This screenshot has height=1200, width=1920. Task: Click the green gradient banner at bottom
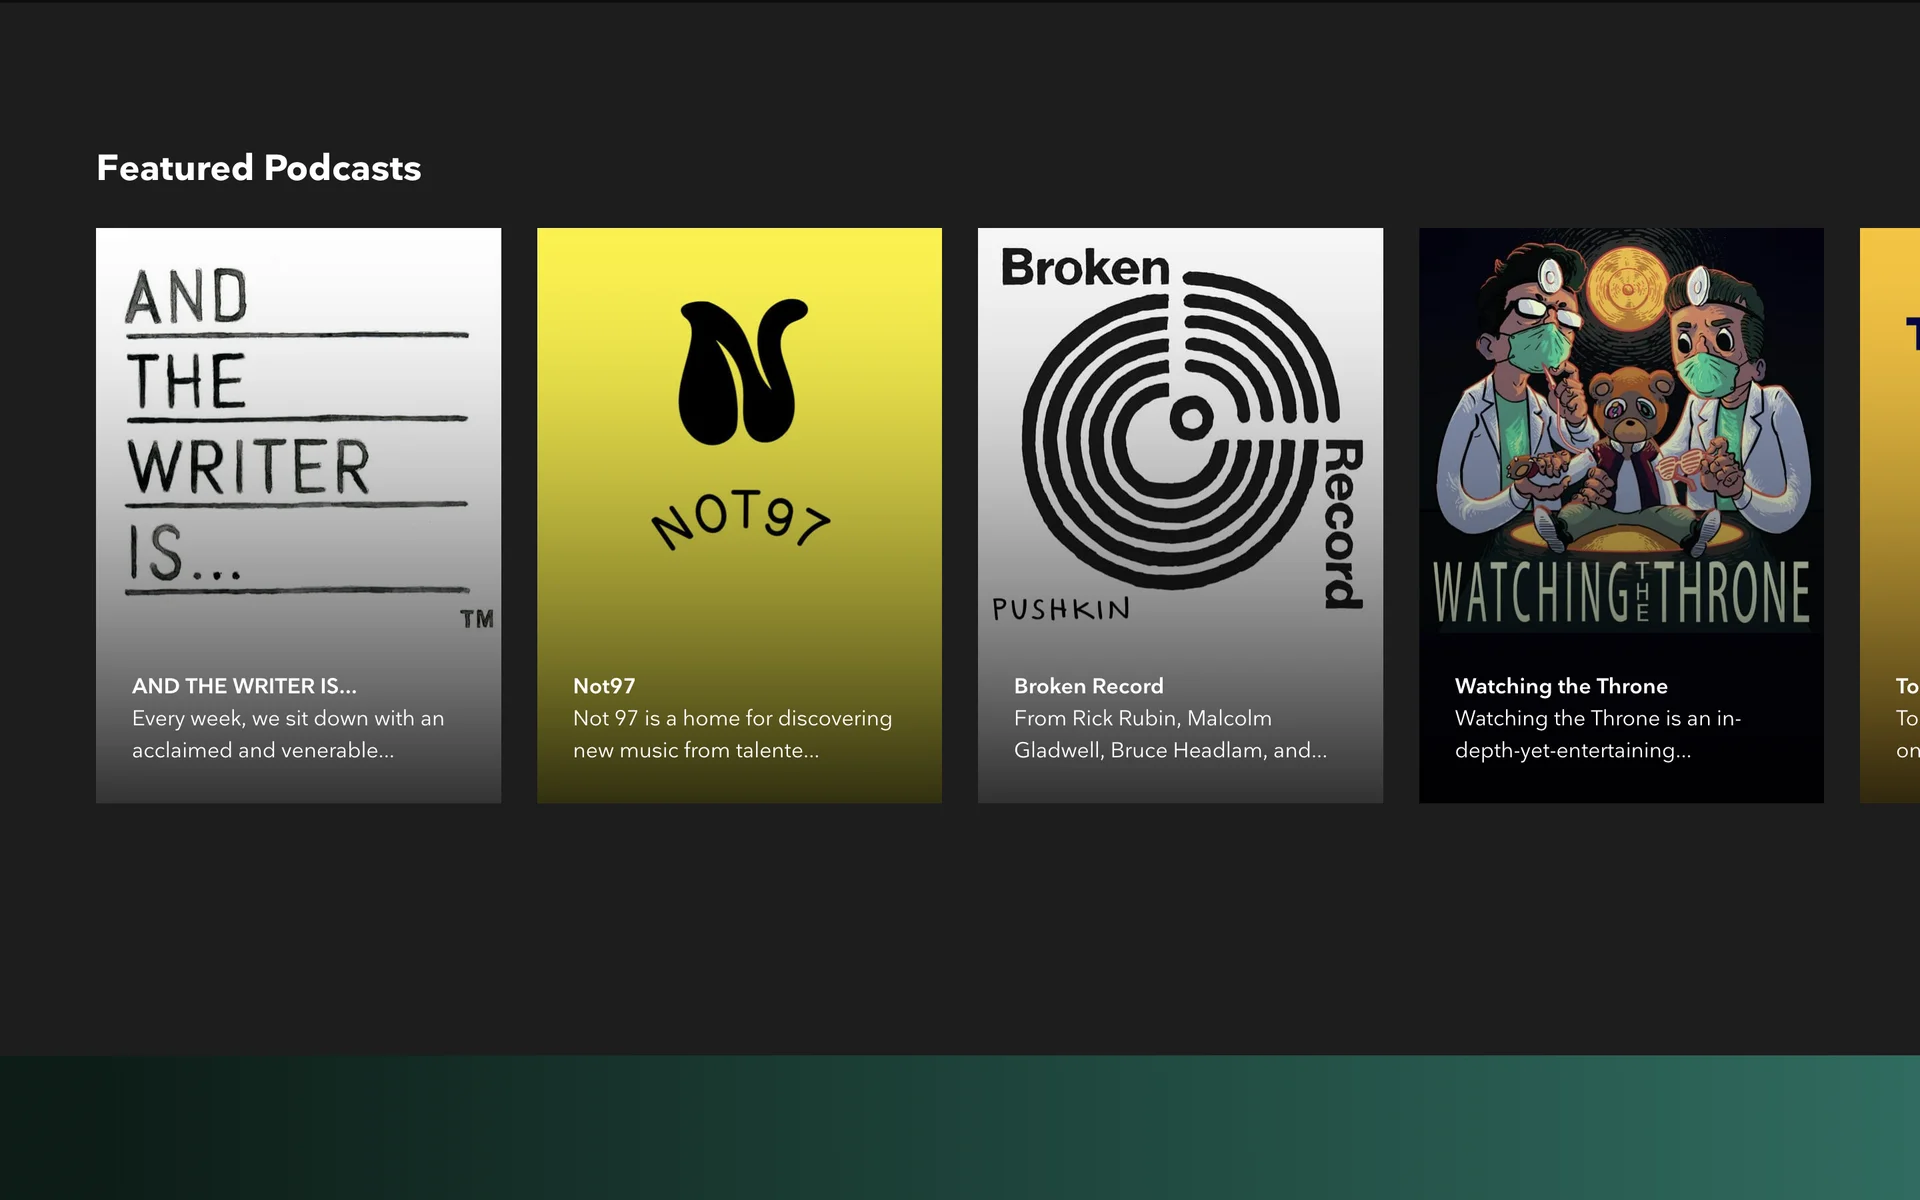pos(960,1127)
